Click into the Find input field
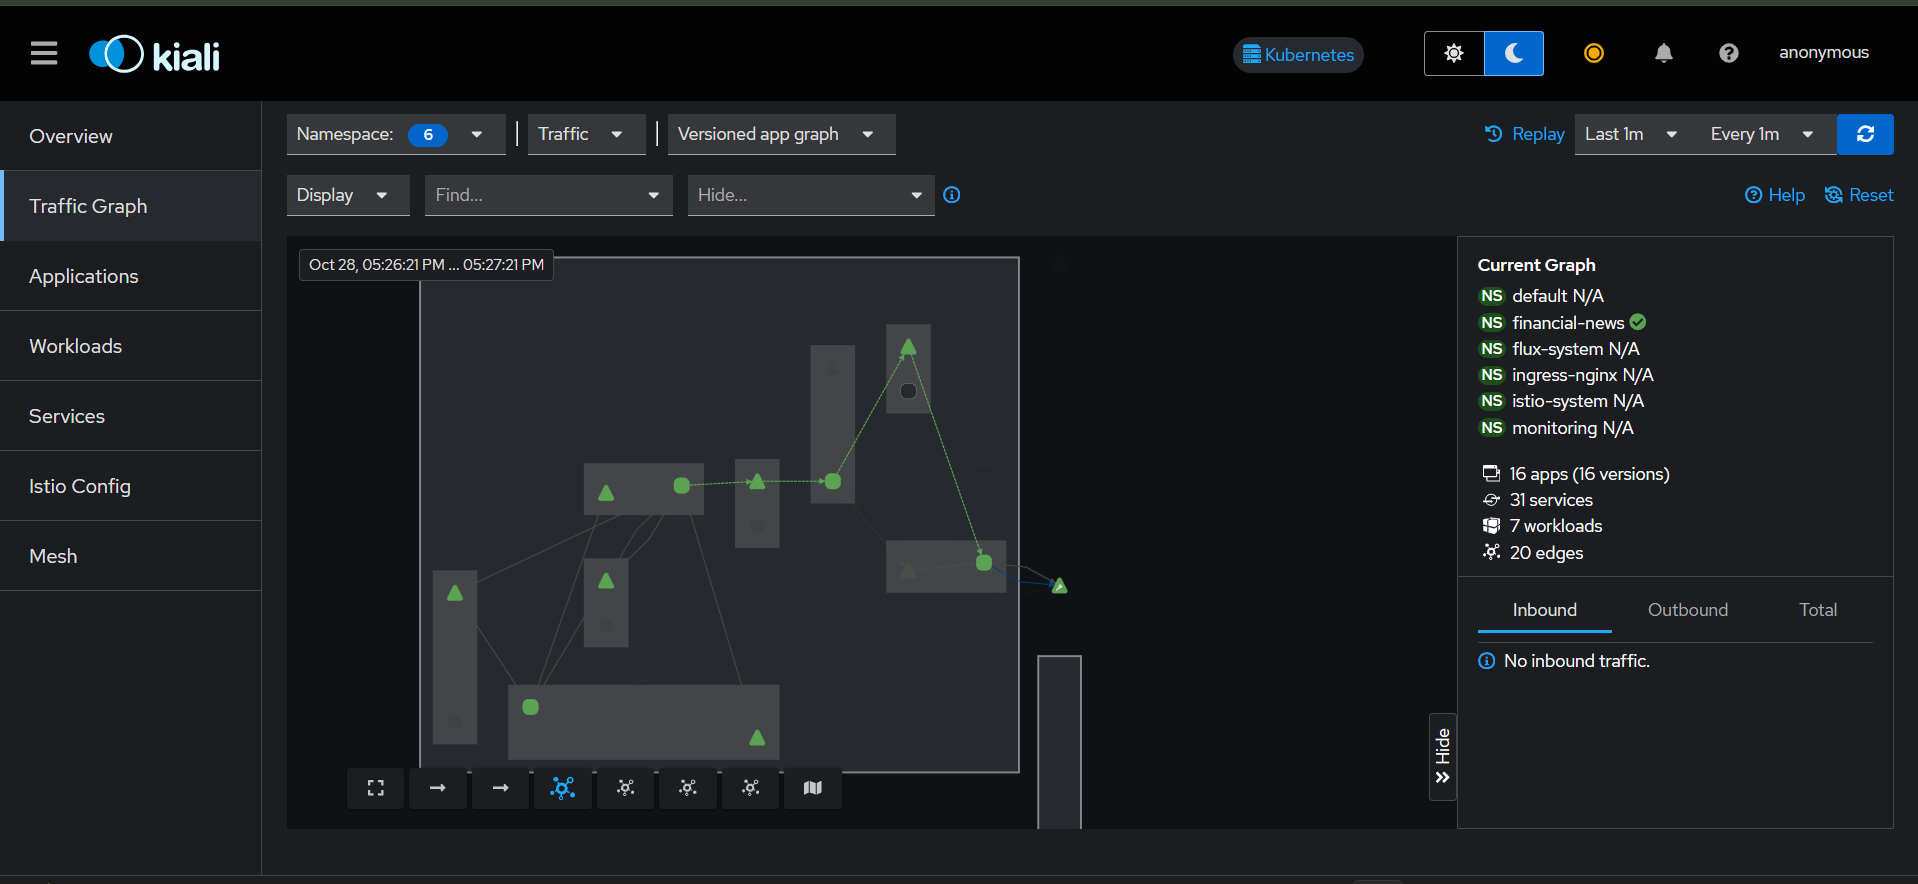 [x=535, y=195]
